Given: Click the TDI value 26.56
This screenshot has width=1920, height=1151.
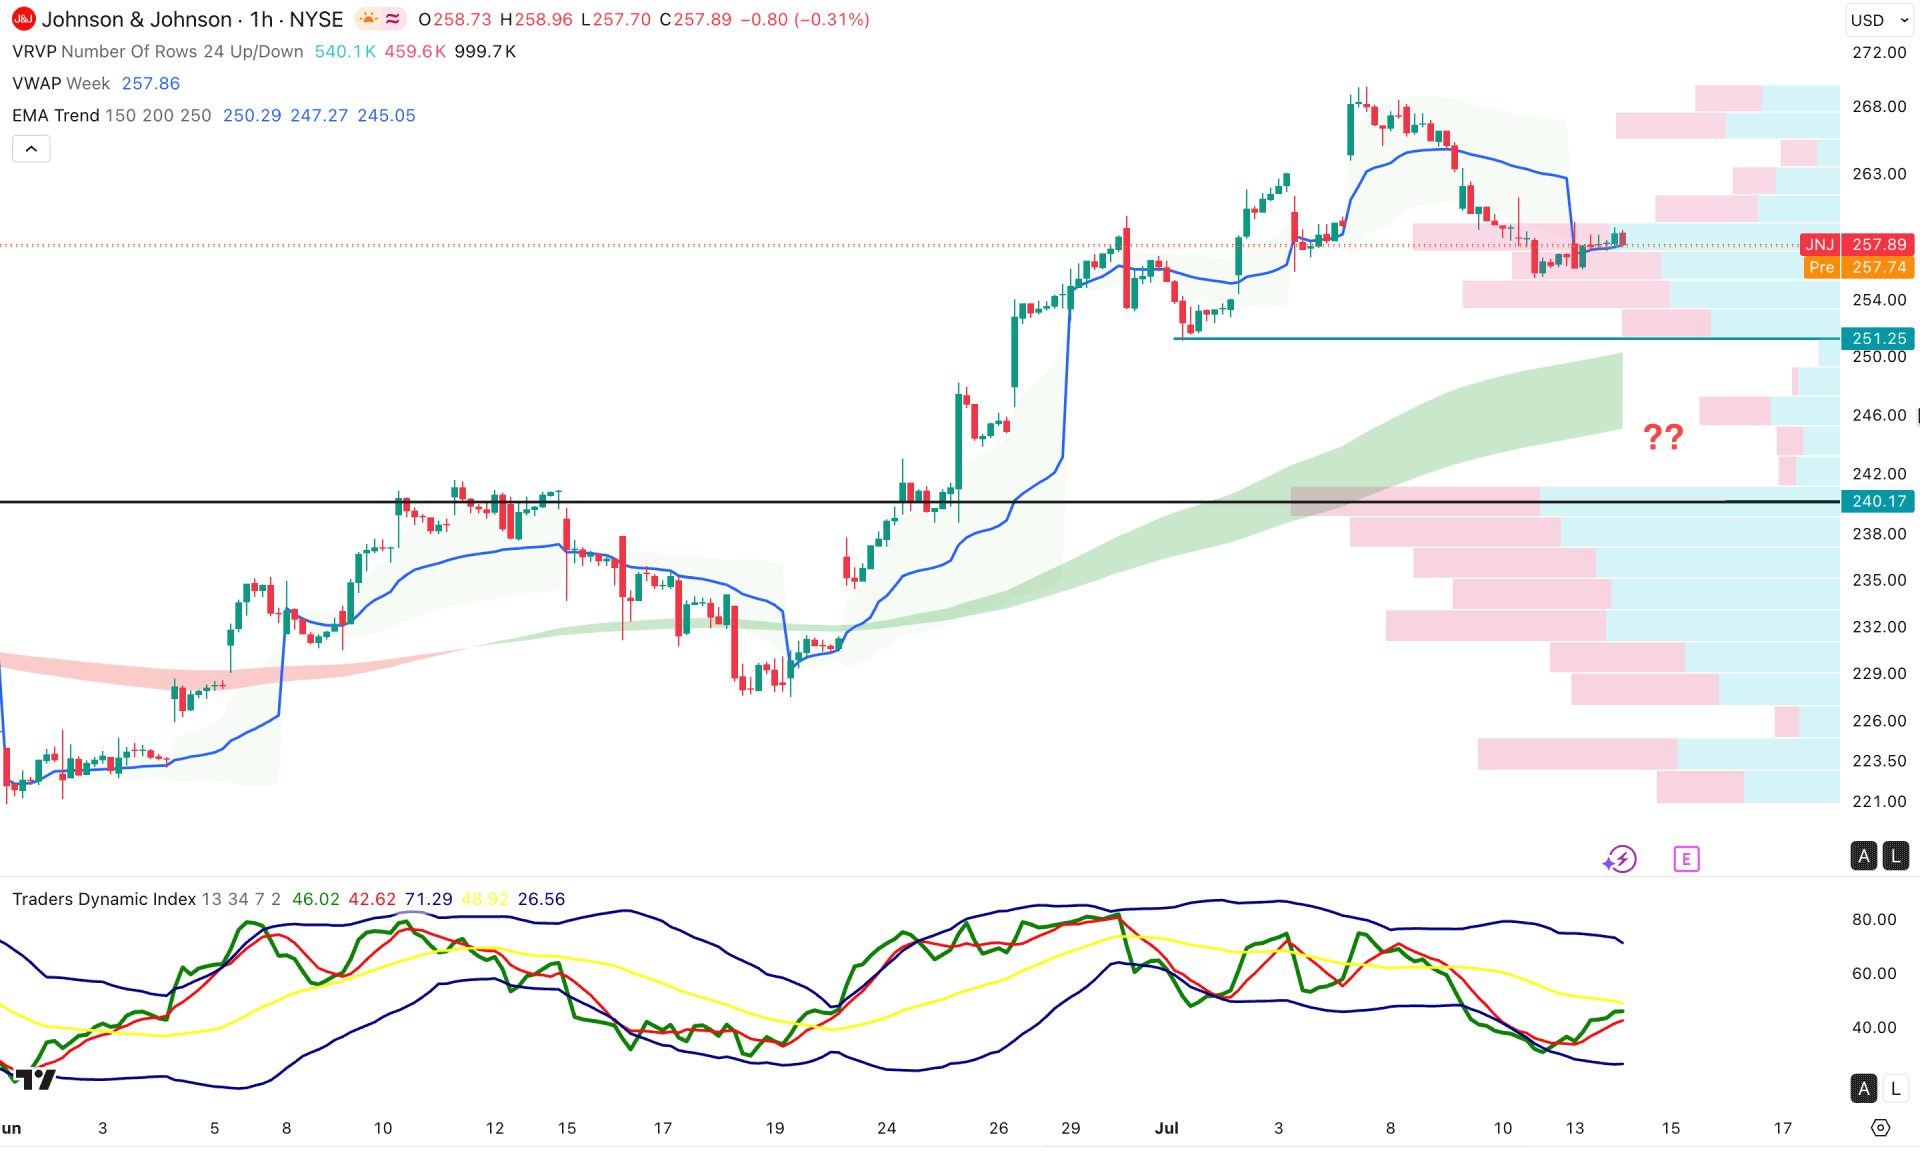Looking at the screenshot, I should (541, 899).
